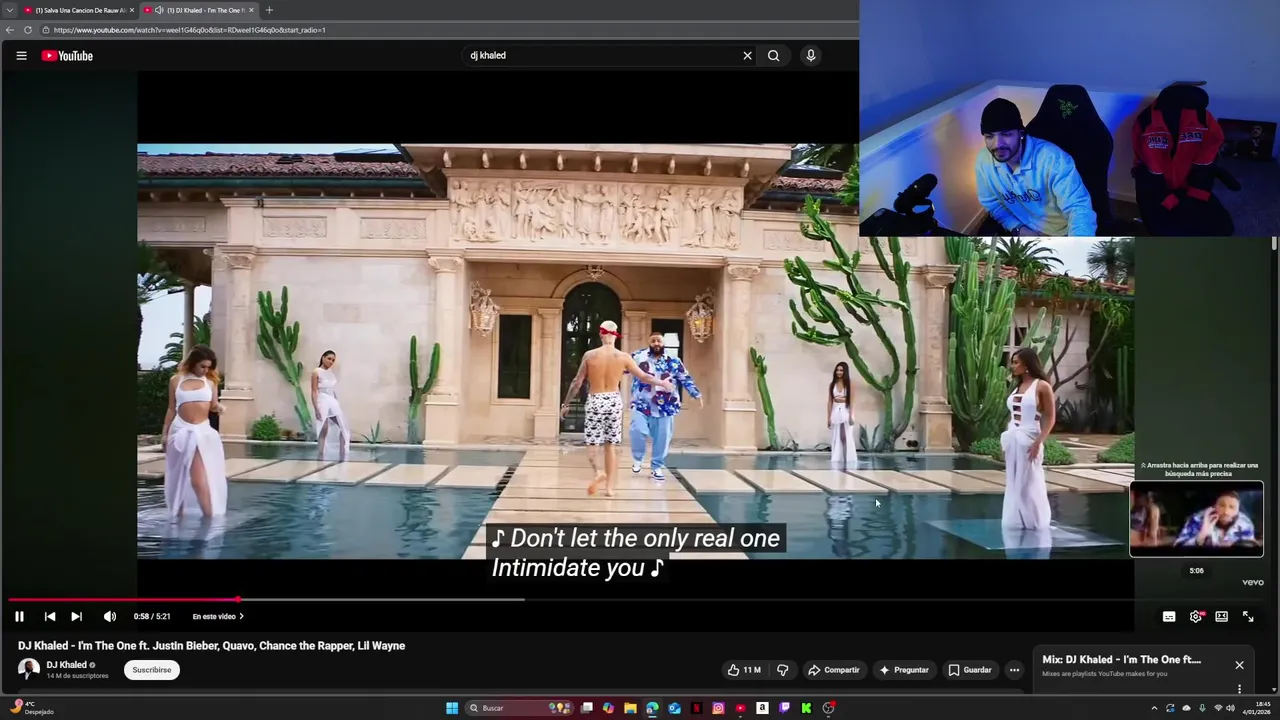
Task: Open Netflix from the taskbar
Action: [x=696, y=708]
